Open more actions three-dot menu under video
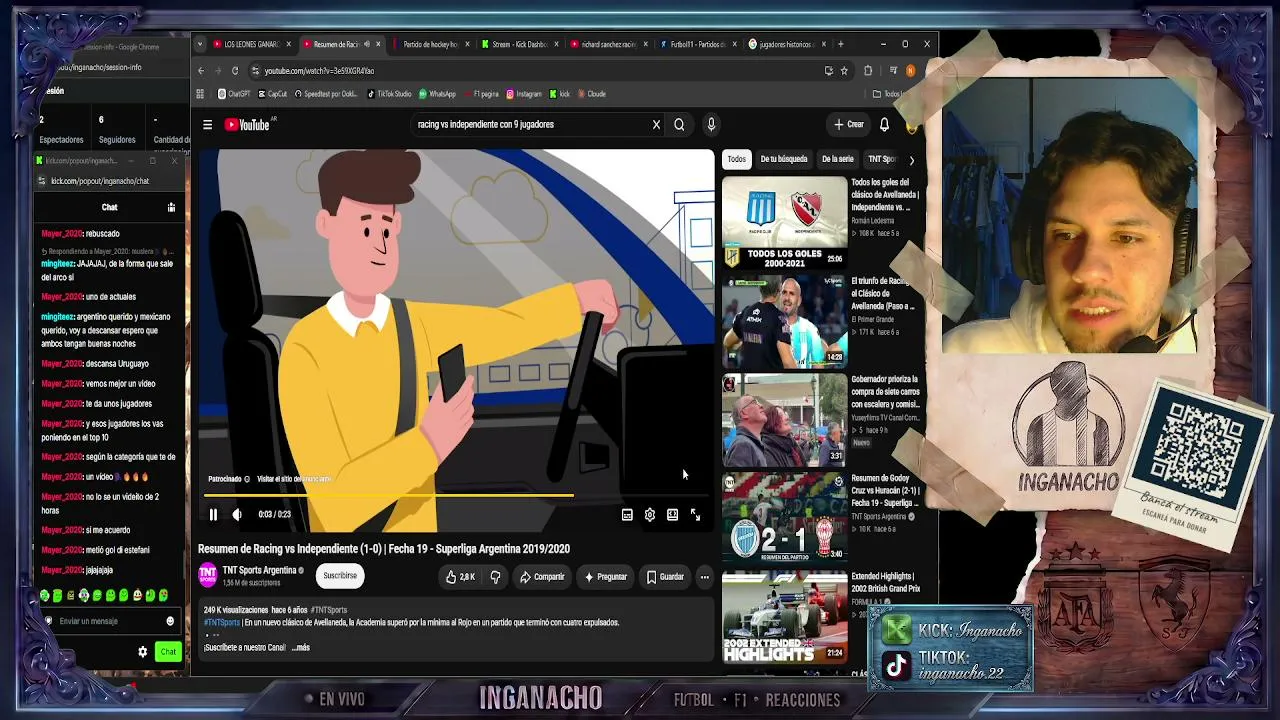Screen dimensions: 1280x720 click(704, 577)
